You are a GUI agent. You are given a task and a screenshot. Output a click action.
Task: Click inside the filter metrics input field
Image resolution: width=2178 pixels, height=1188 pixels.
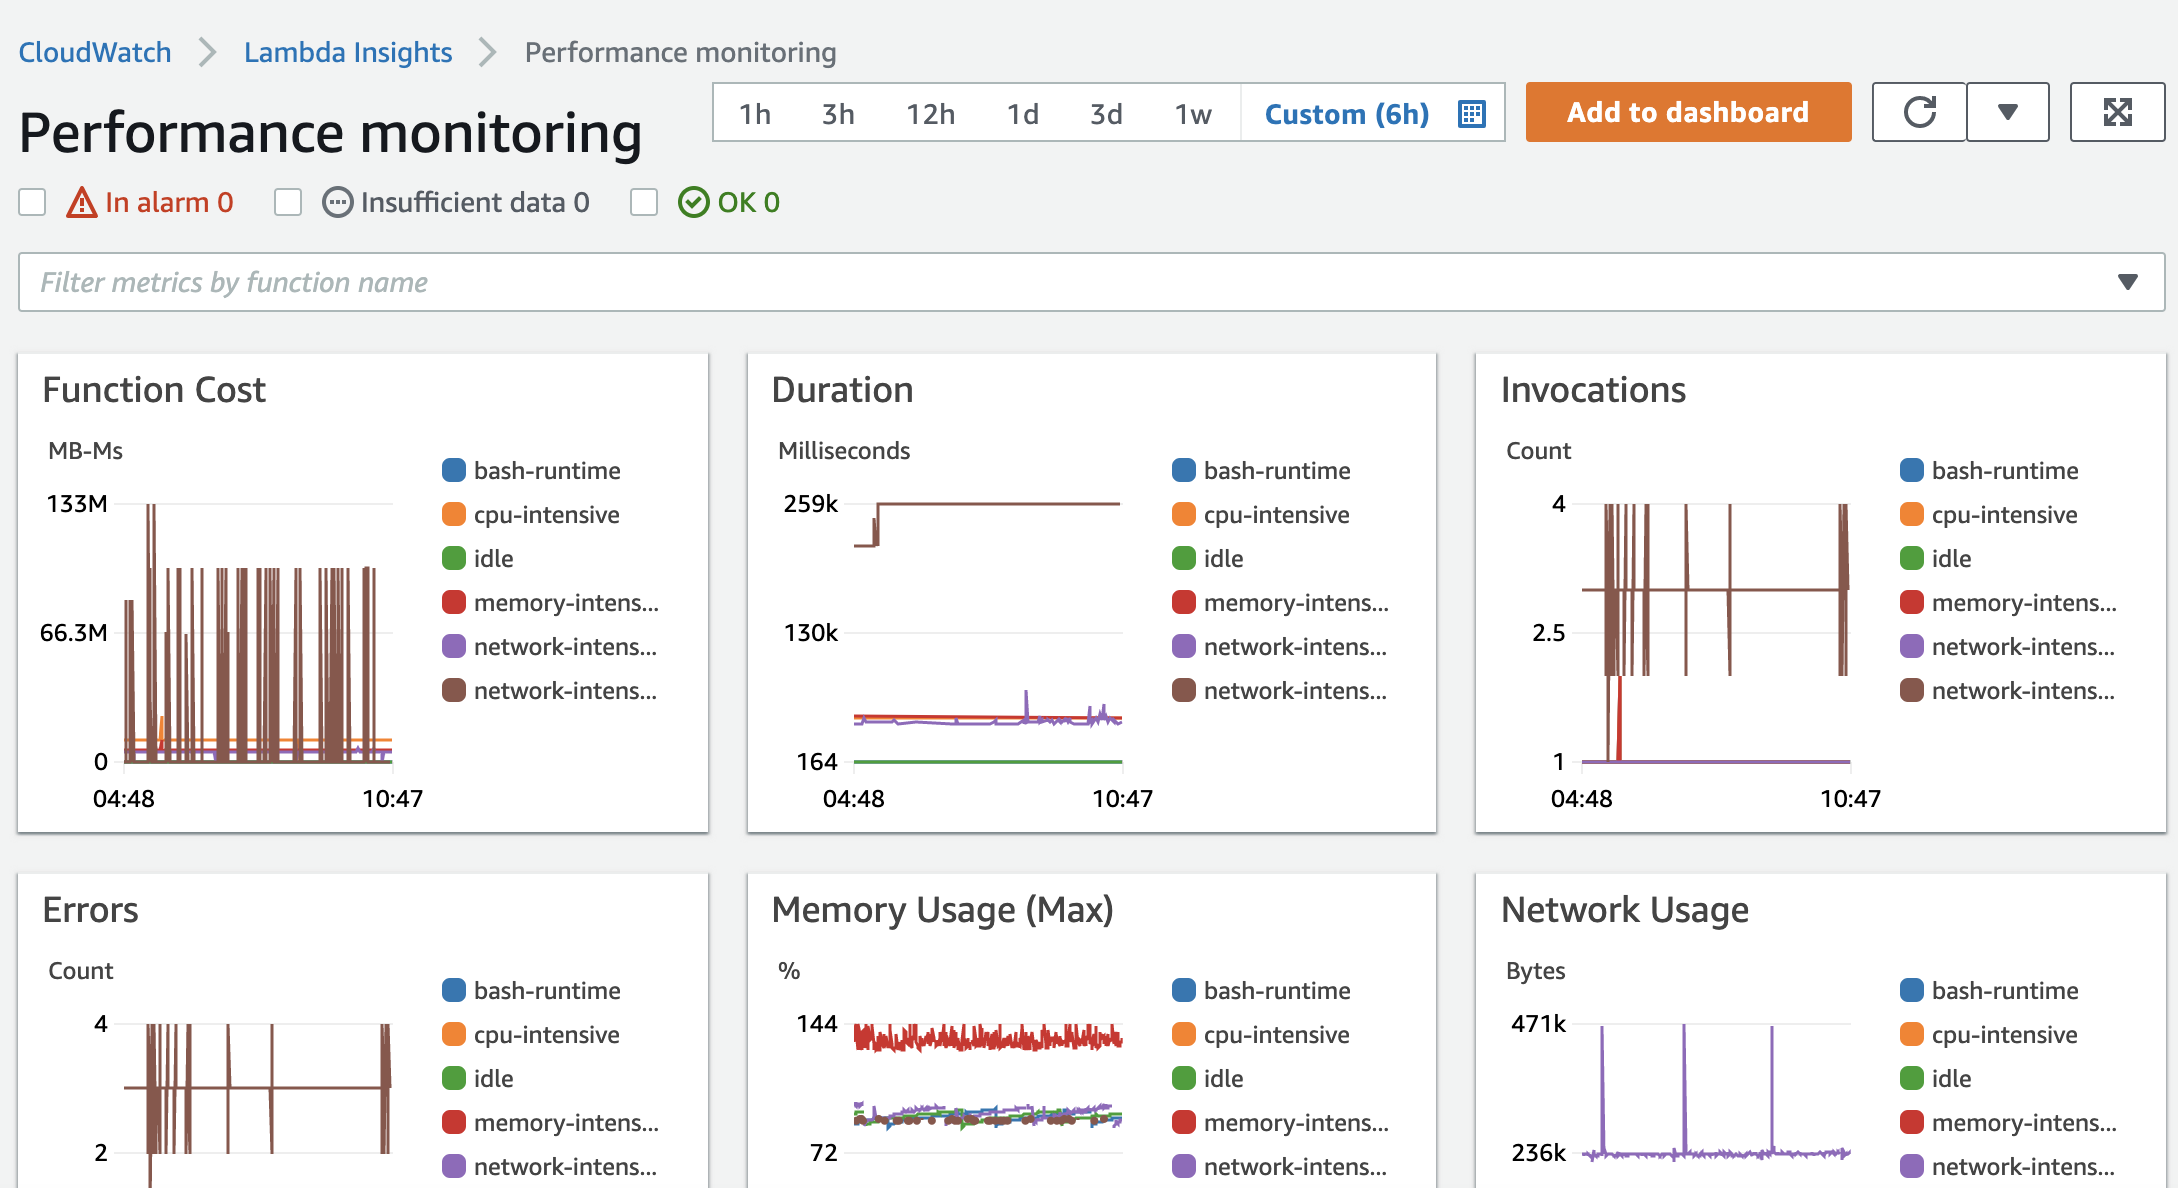click(1088, 281)
